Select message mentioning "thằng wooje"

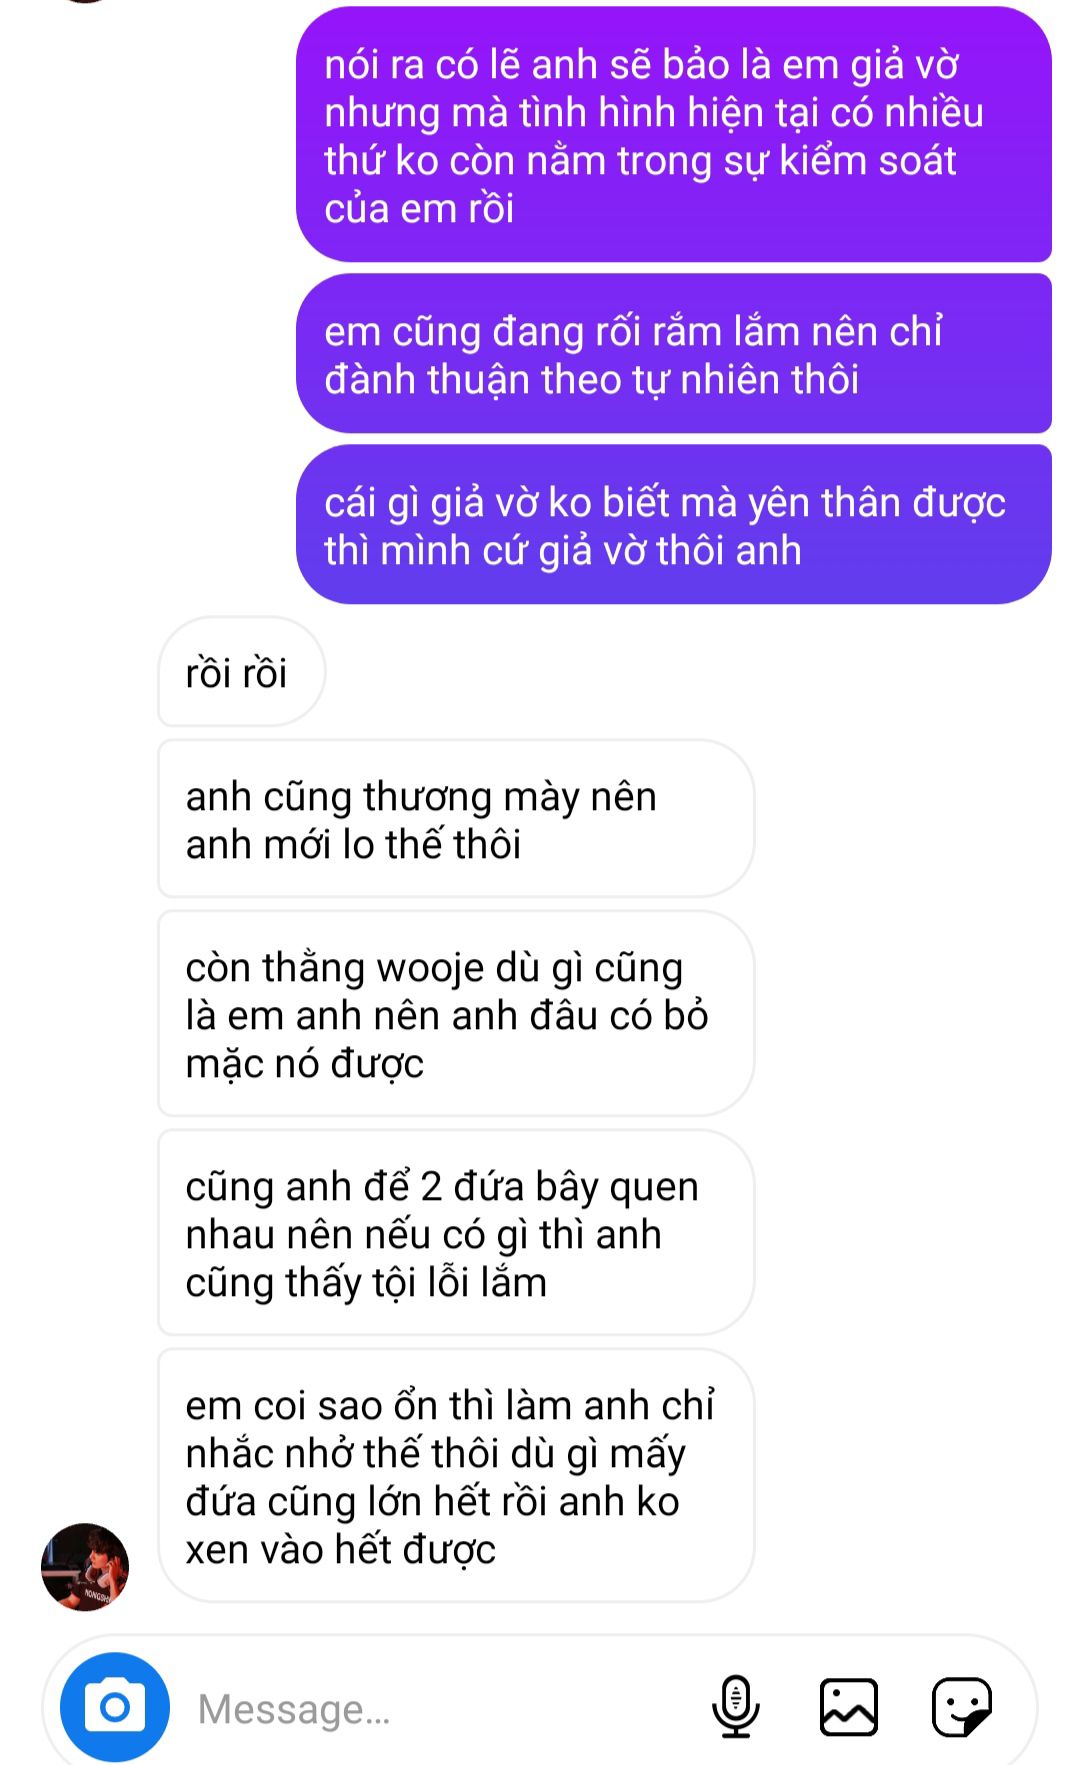456,1014
